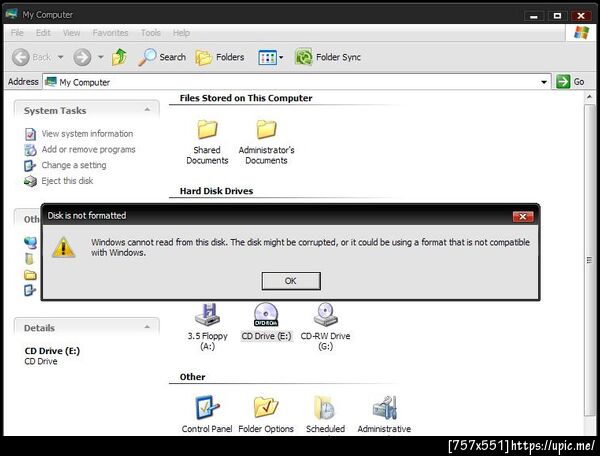Viewport: 600px width, 456px height.
Task: Collapse the Details panel
Action: (x=147, y=327)
